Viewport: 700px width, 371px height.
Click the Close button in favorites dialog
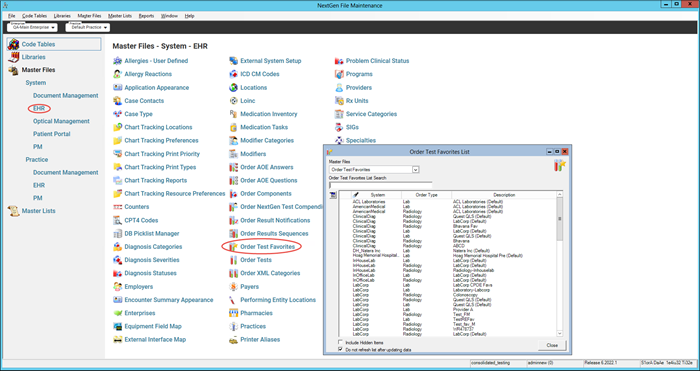552,345
